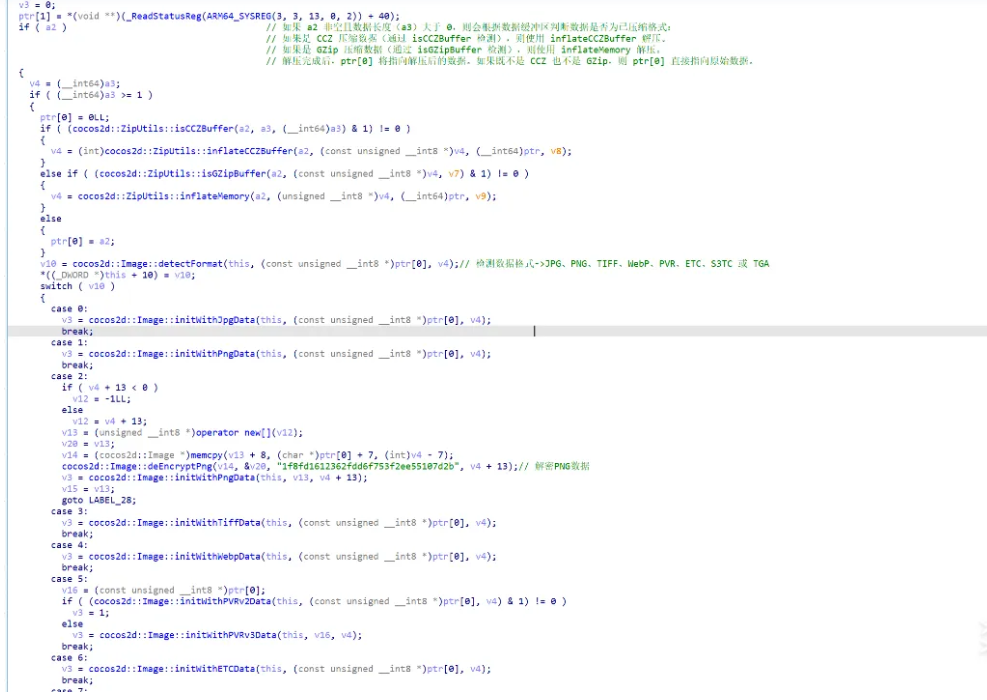This screenshot has height=700, width=987.
Task: Click the 'ptr[0] = 0LL;' assignment
Action: (75, 118)
